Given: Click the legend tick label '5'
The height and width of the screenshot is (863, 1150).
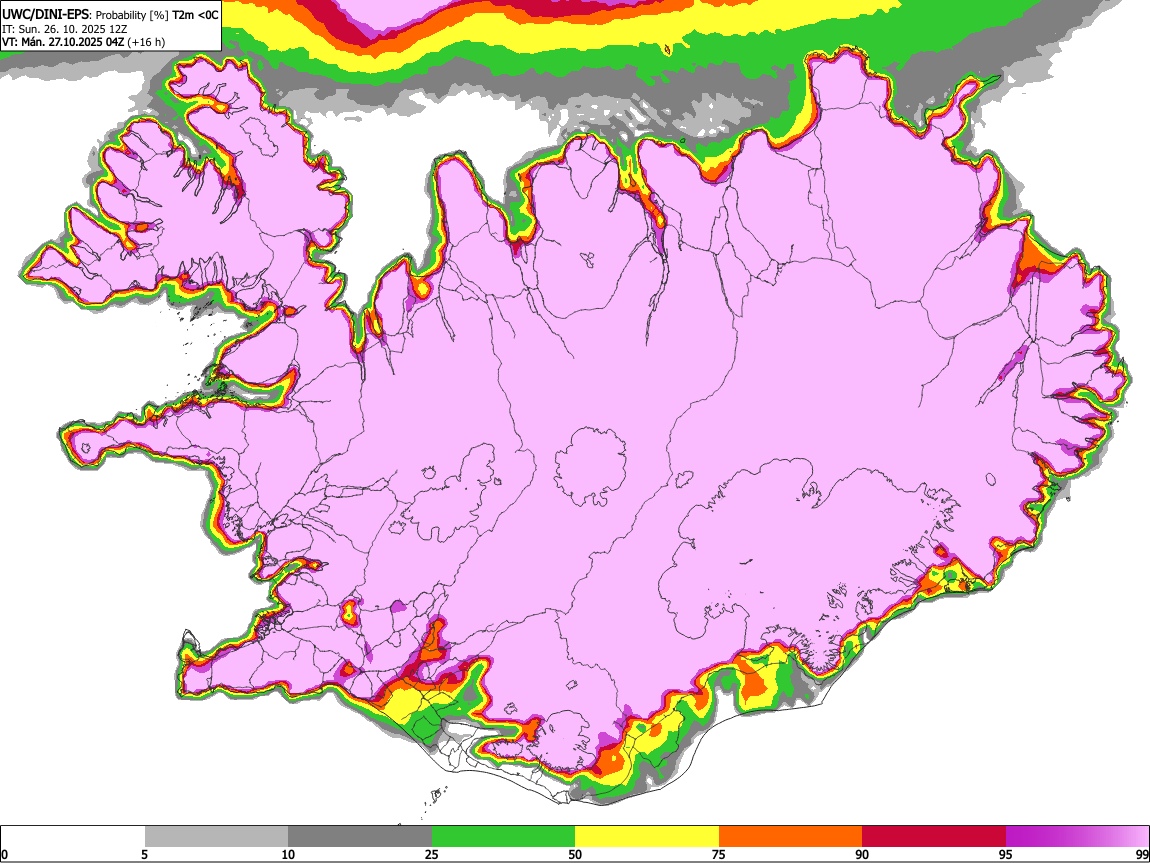Looking at the screenshot, I should click(x=144, y=855).
